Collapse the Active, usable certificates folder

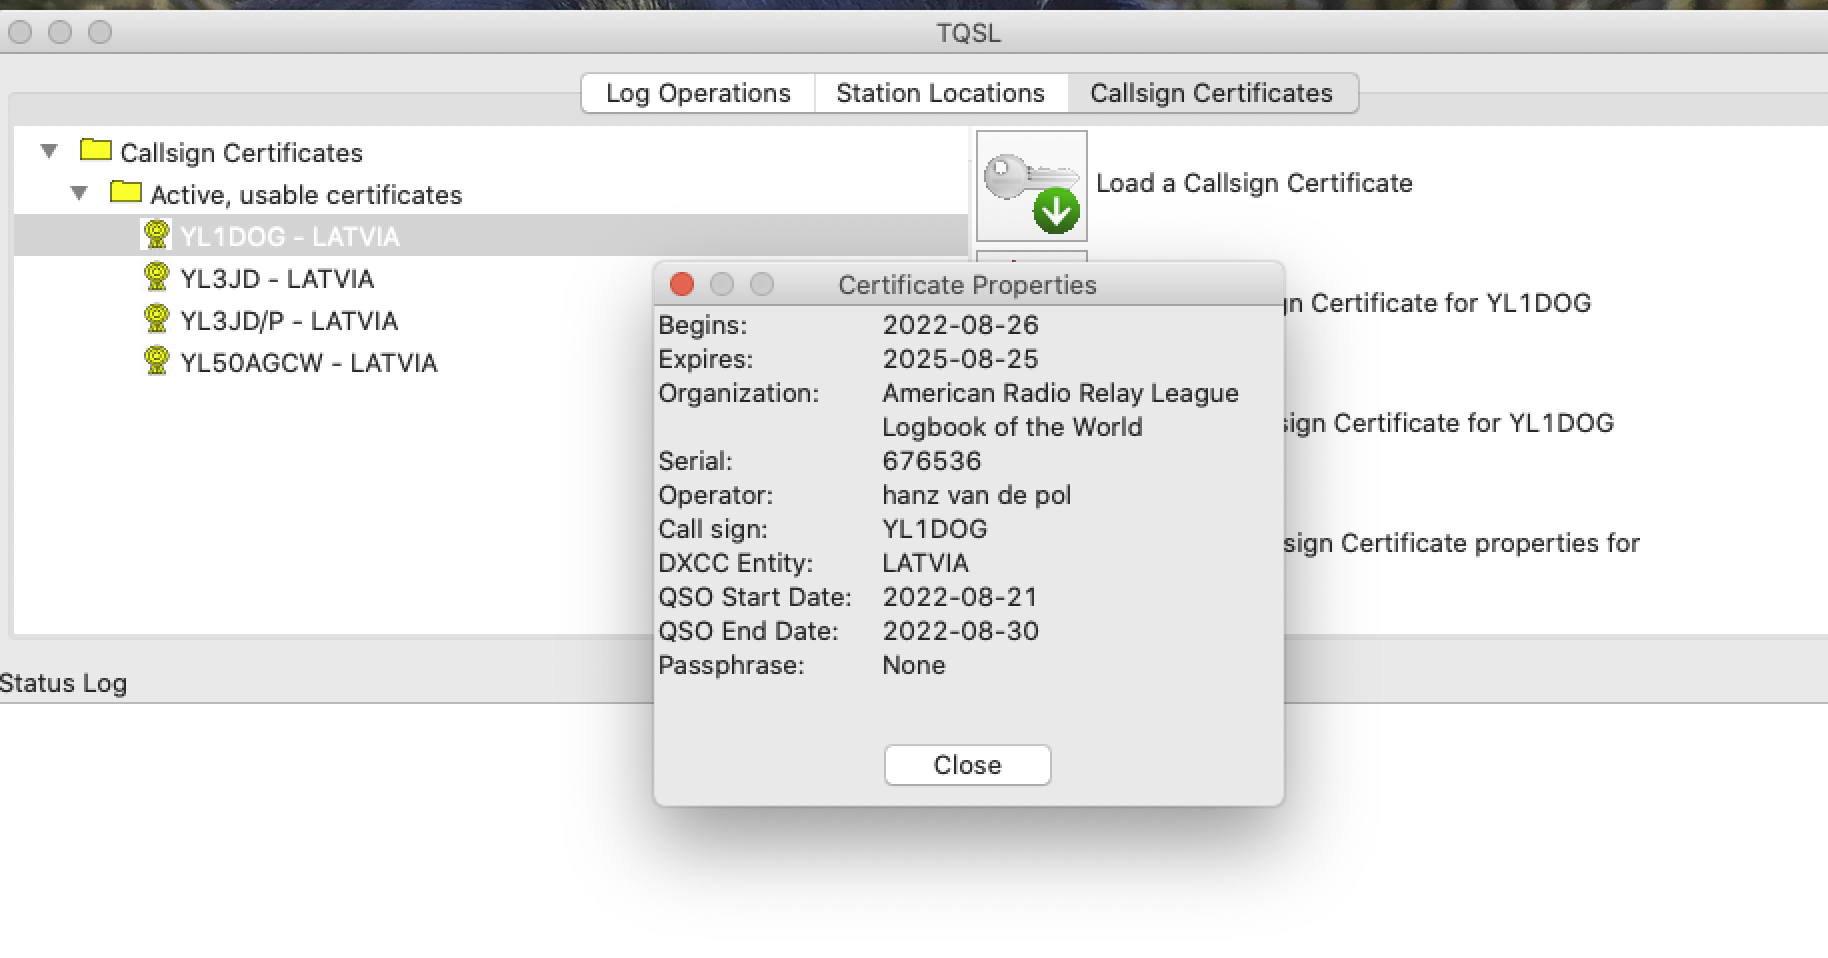[79, 193]
